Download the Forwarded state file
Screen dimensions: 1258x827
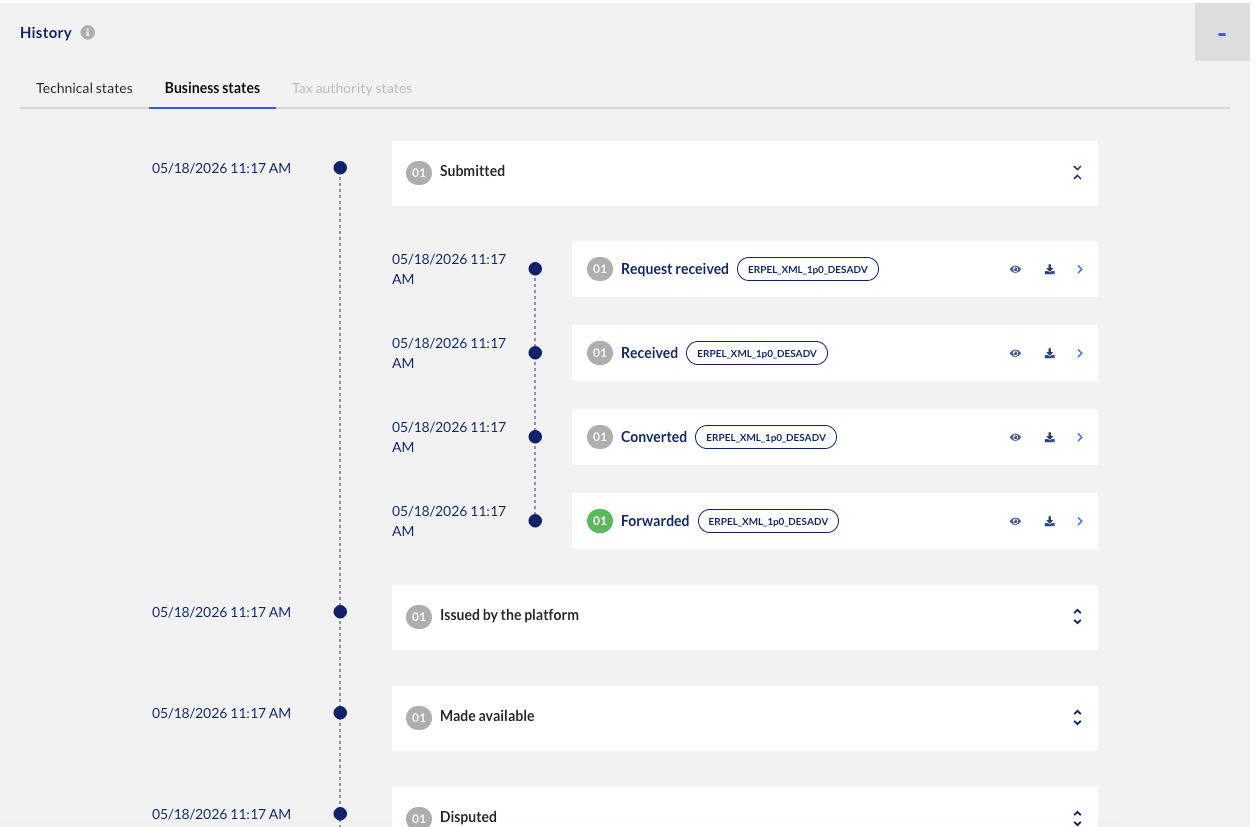click(x=1049, y=521)
